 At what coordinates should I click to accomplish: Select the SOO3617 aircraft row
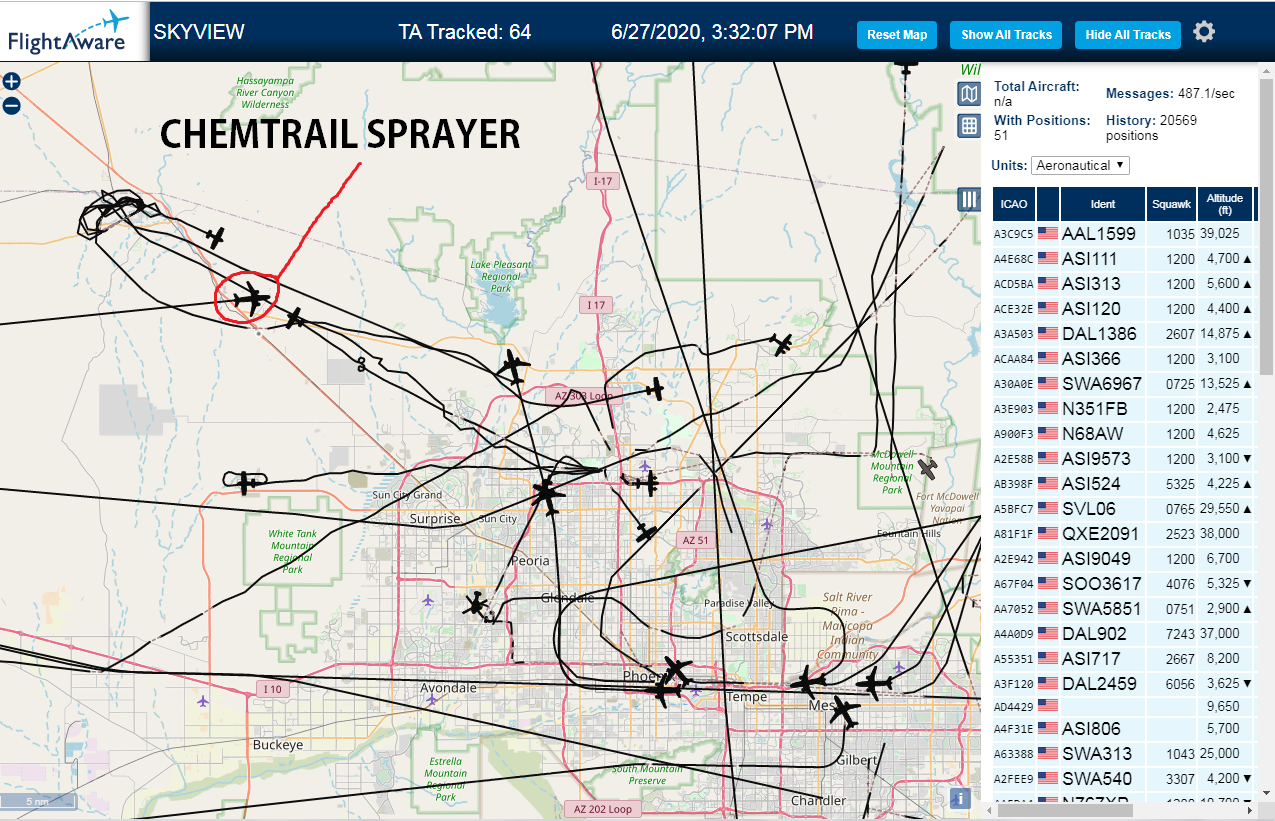point(1123,583)
